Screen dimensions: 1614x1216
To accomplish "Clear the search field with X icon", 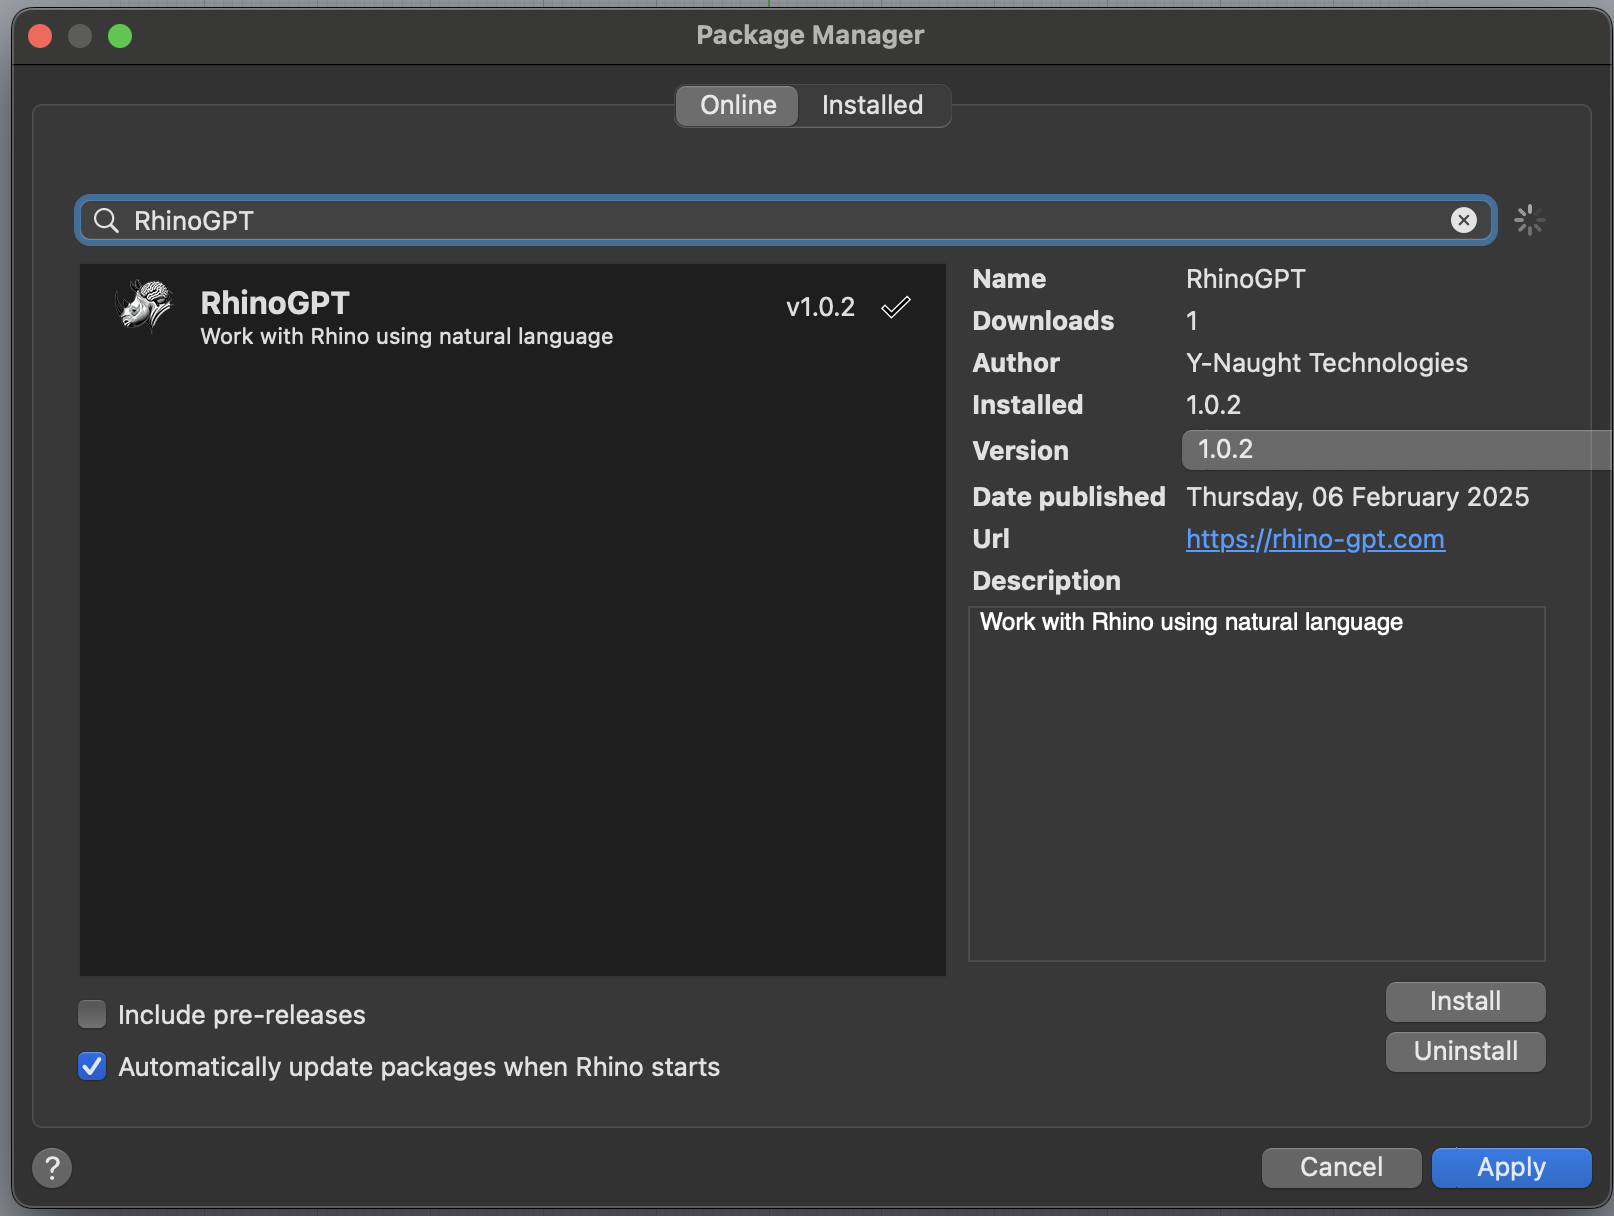I will 1463,220.
